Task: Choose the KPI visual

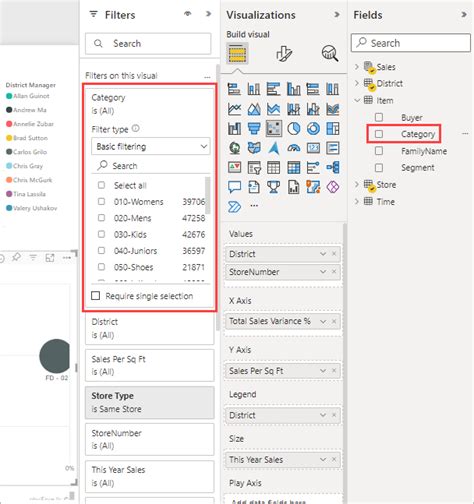Action: click(234, 168)
